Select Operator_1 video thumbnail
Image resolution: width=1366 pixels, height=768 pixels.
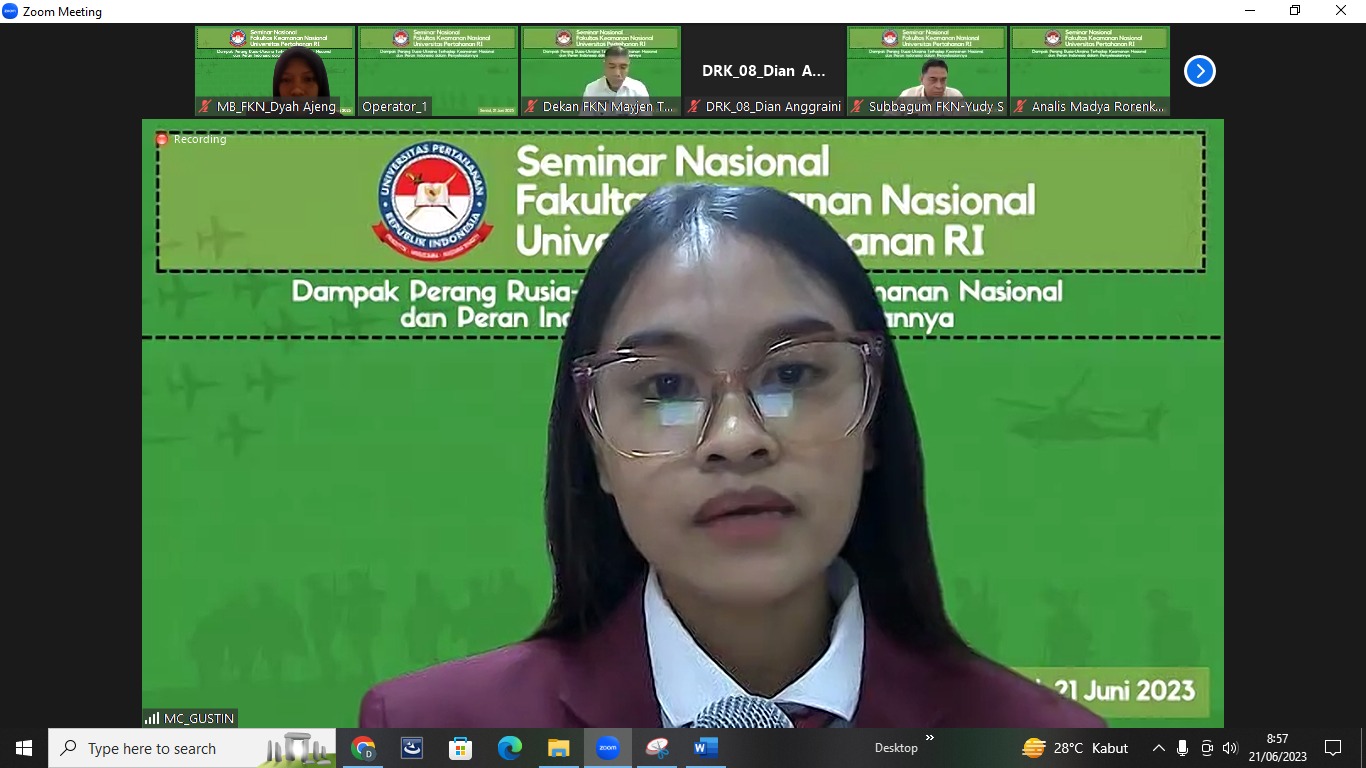pos(438,71)
